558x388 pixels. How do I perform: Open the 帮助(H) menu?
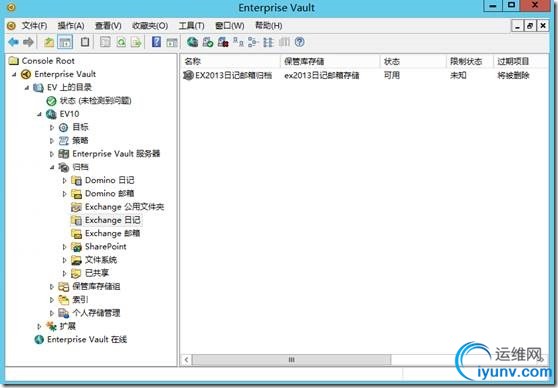(269, 26)
